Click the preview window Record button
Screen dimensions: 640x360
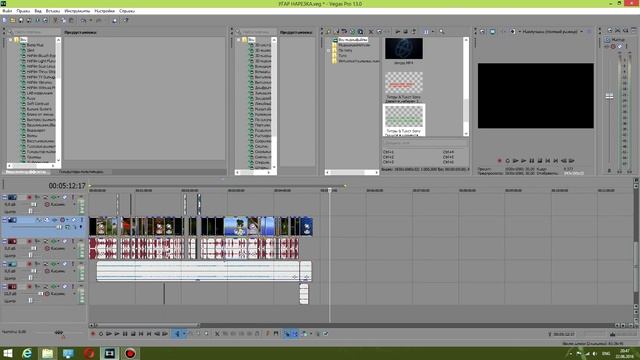pos(499,161)
